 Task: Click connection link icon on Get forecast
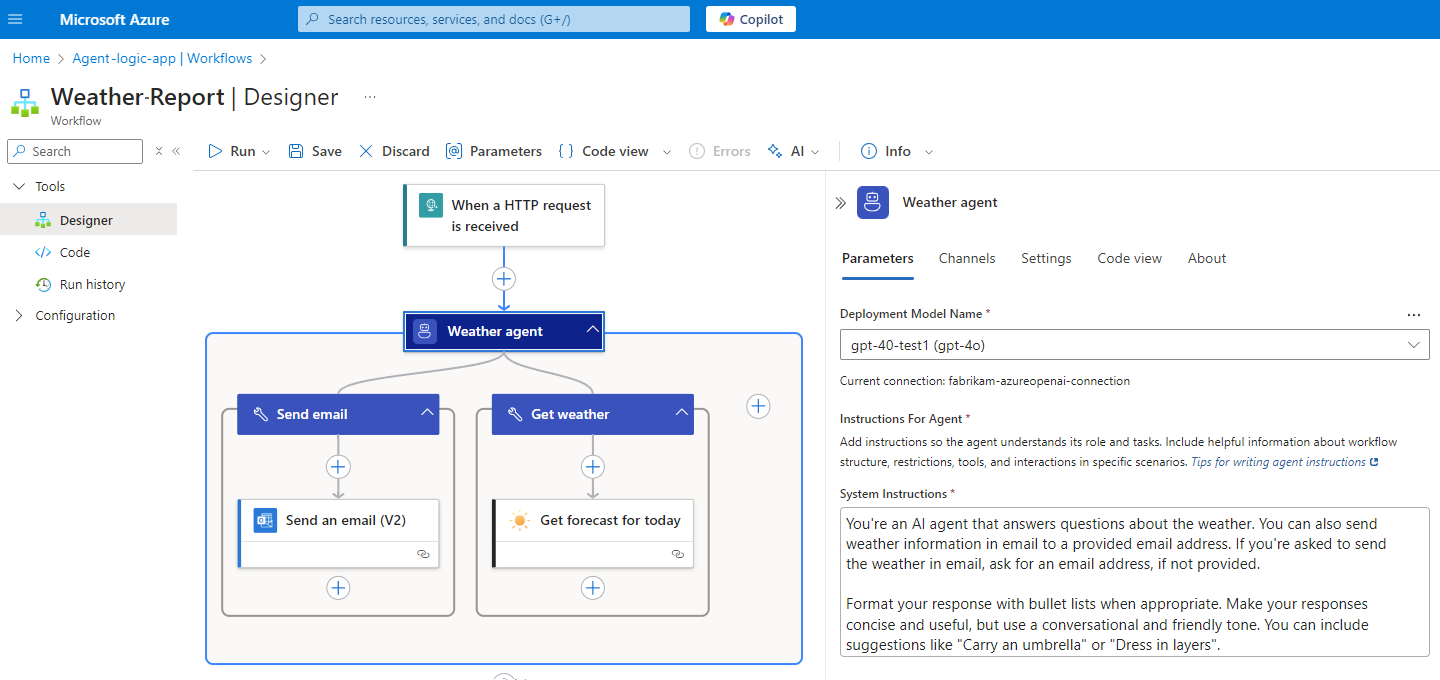pyautogui.click(x=678, y=553)
